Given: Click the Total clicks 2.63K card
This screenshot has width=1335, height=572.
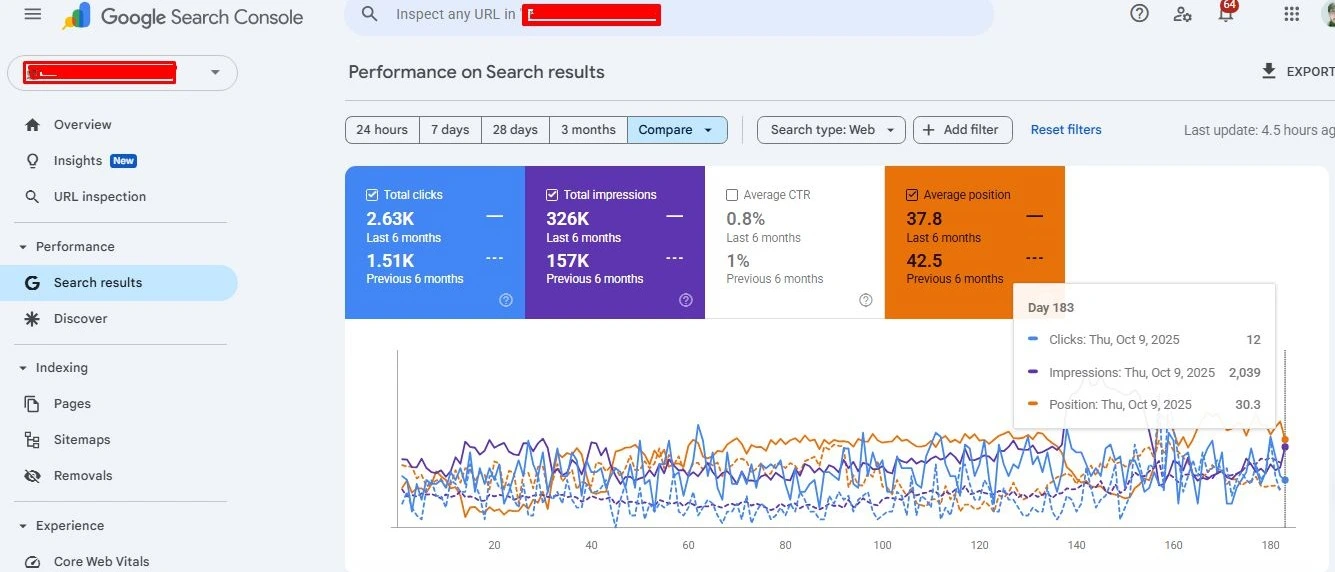Looking at the screenshot, I should [x=435, y=242].
